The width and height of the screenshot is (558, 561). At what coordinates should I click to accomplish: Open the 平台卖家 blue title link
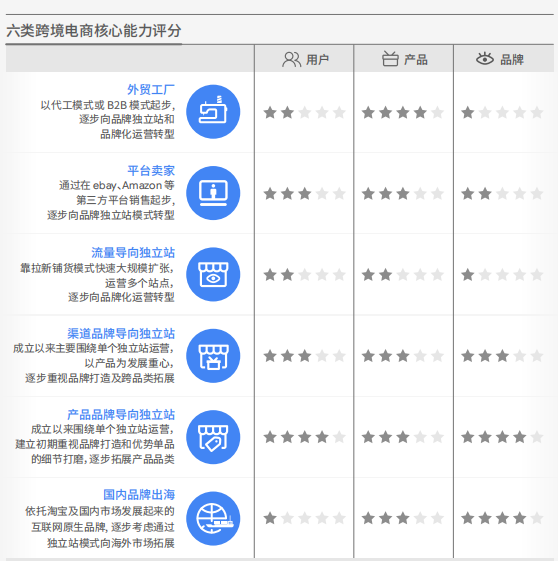point(151,171)
